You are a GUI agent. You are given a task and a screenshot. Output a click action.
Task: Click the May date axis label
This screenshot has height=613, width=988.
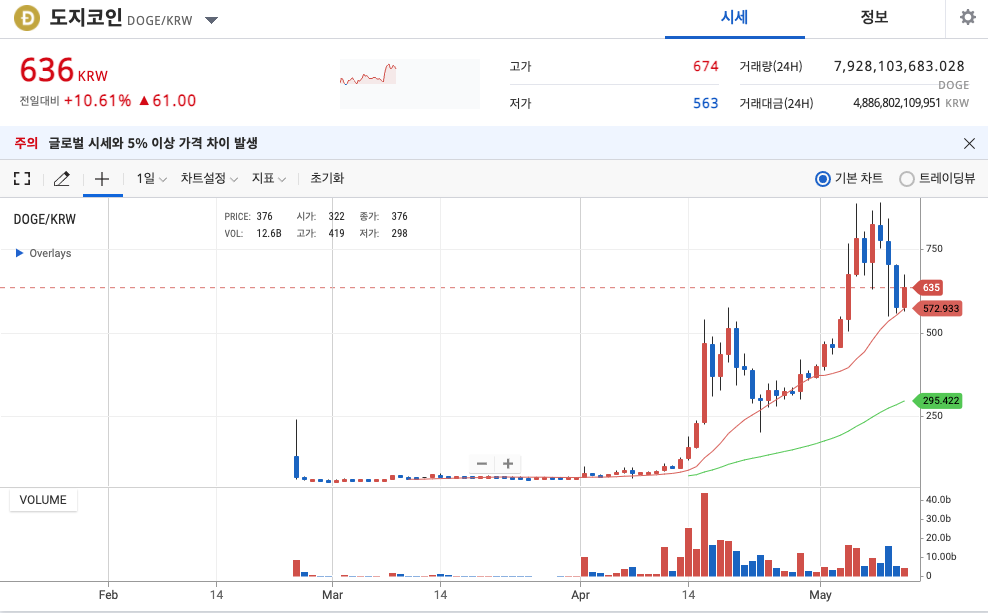tap(820, 595)
